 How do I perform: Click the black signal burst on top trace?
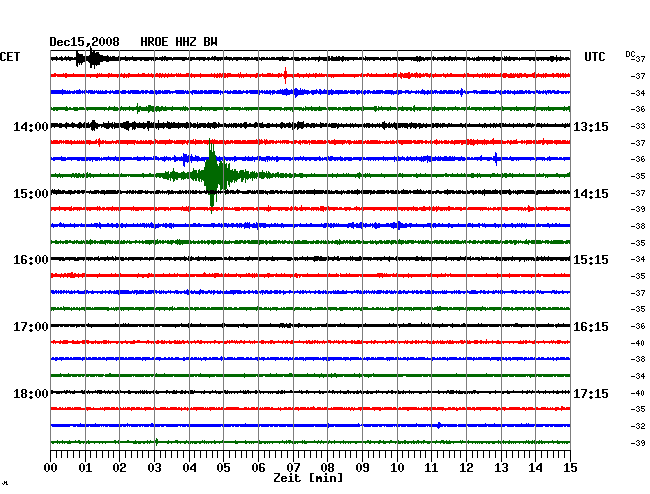pyautogui.click(x=94, y=58)
